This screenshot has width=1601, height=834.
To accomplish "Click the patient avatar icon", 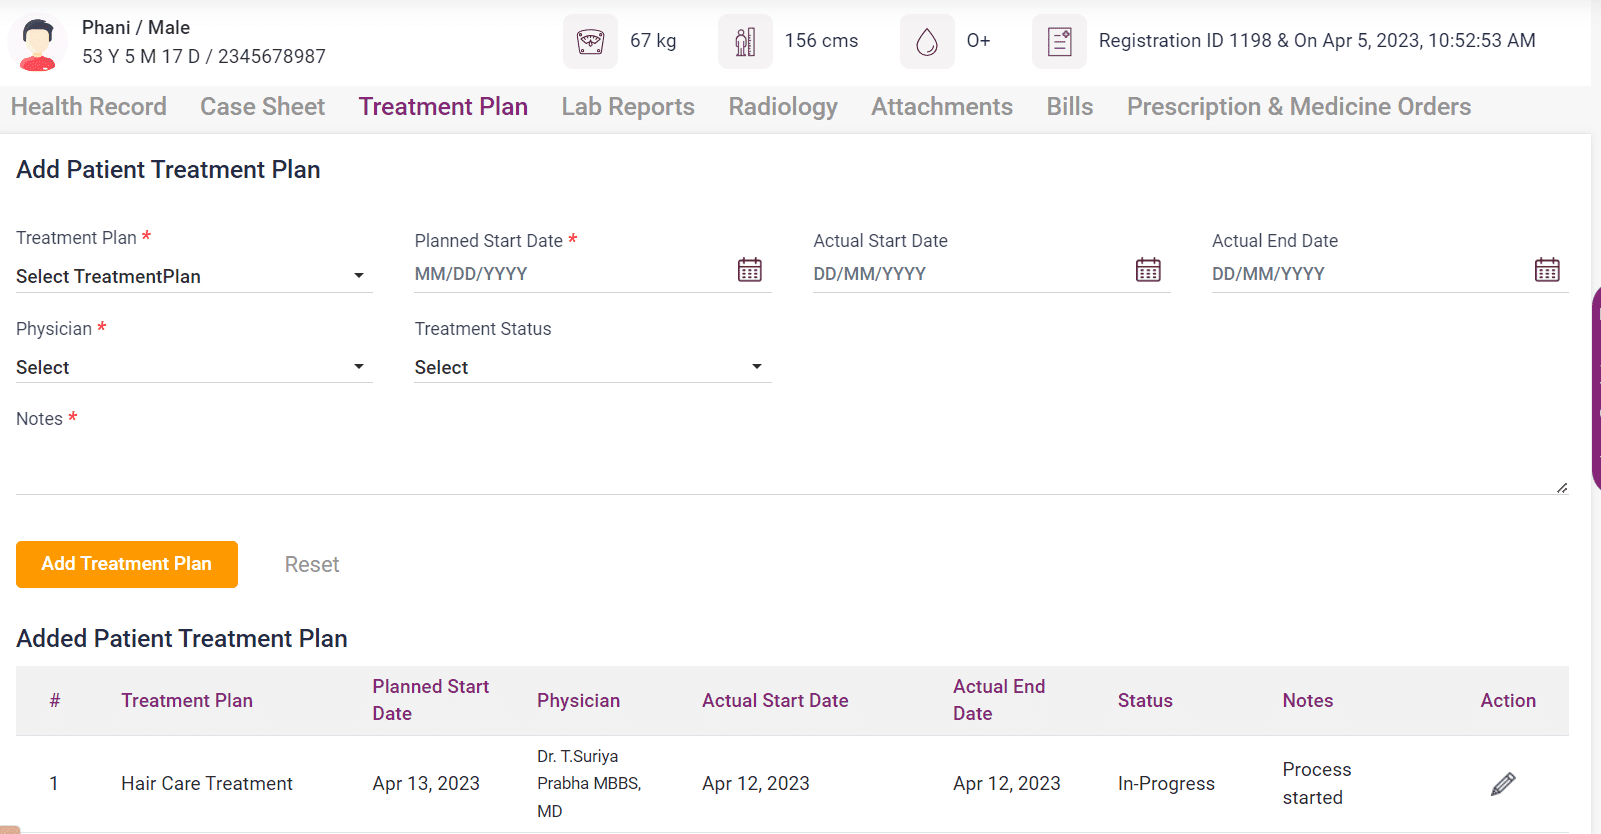I will [38, 44].
